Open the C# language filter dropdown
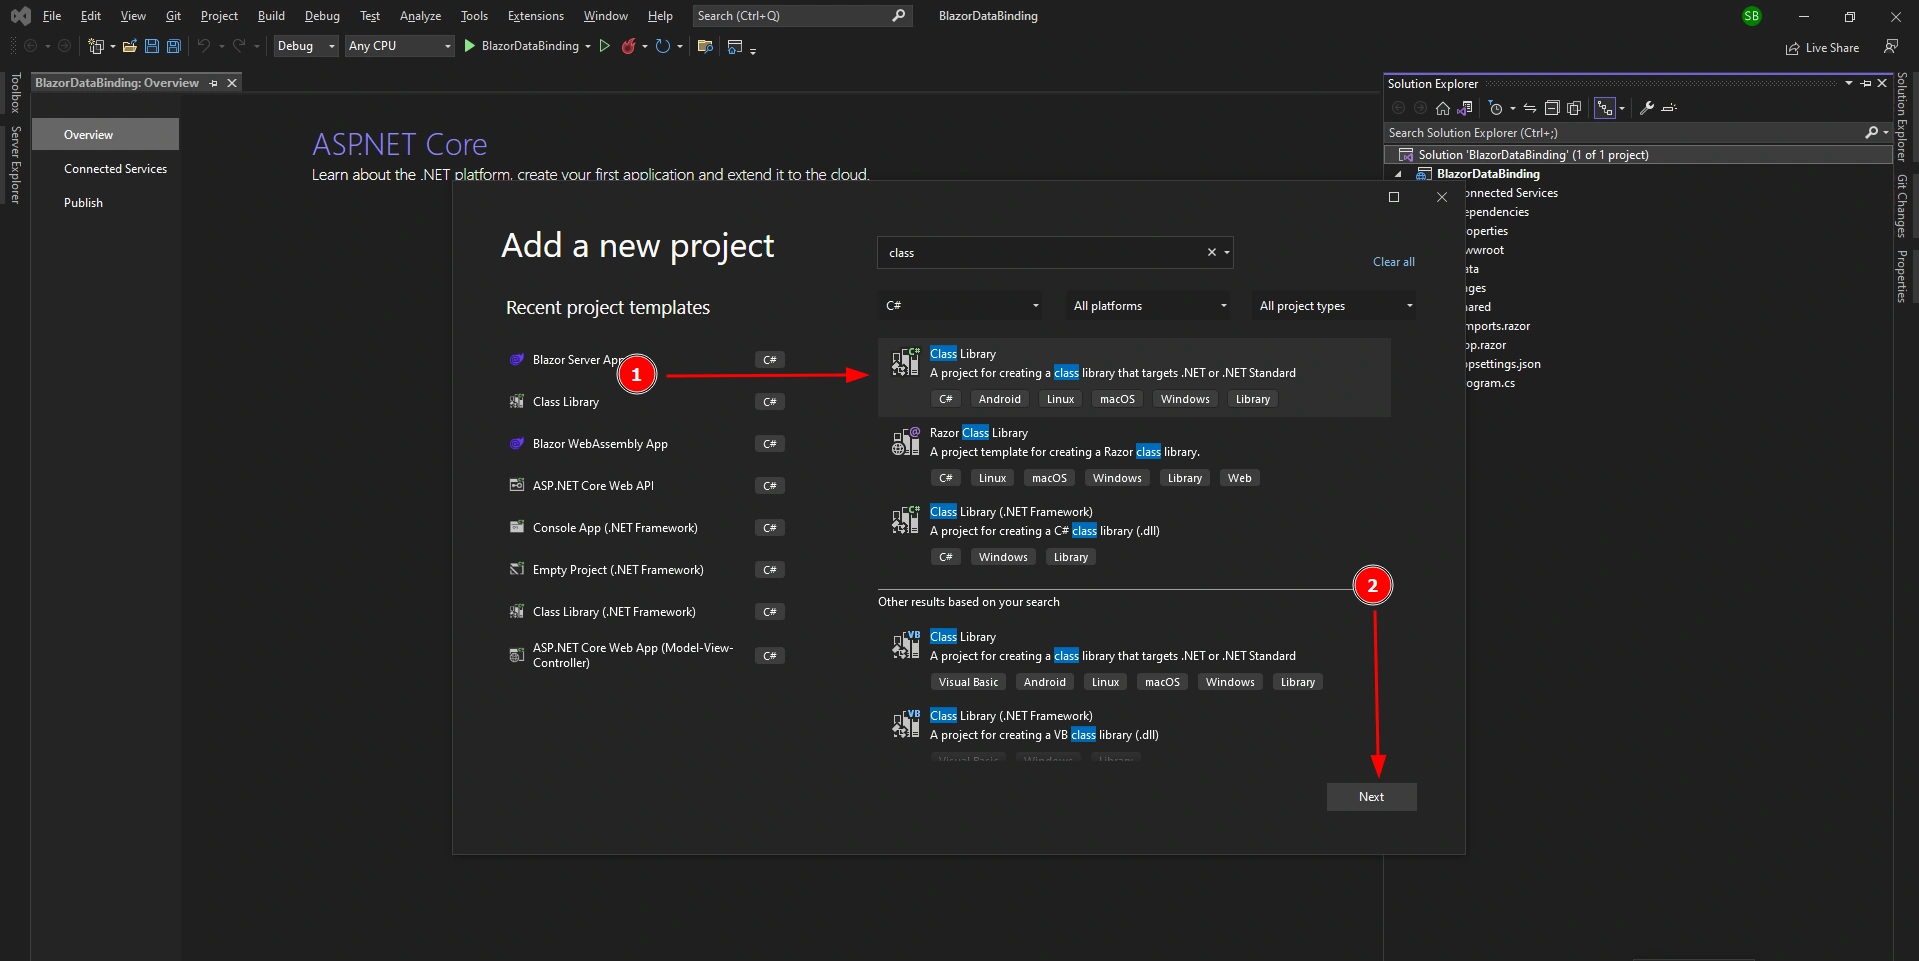The width and height of the screenshot is (1919, 961). (961, 306)
